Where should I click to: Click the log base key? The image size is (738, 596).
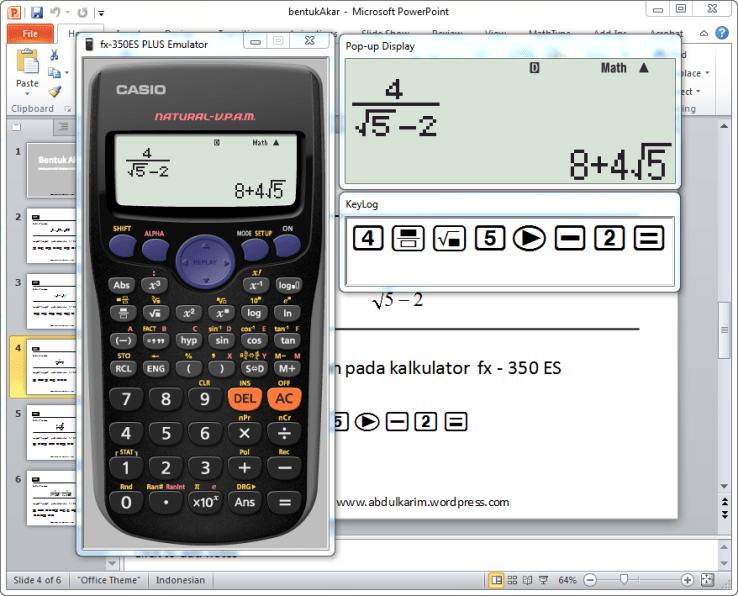click(288, 285)
